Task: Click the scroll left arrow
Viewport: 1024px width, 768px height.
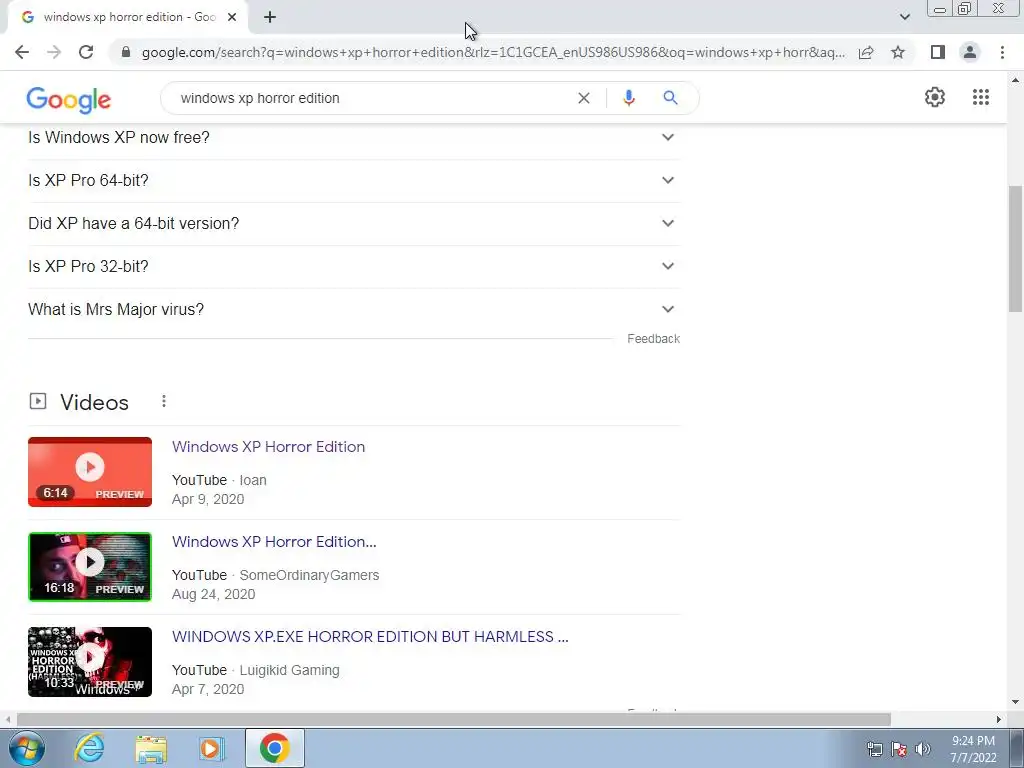Action: point(7,719)
